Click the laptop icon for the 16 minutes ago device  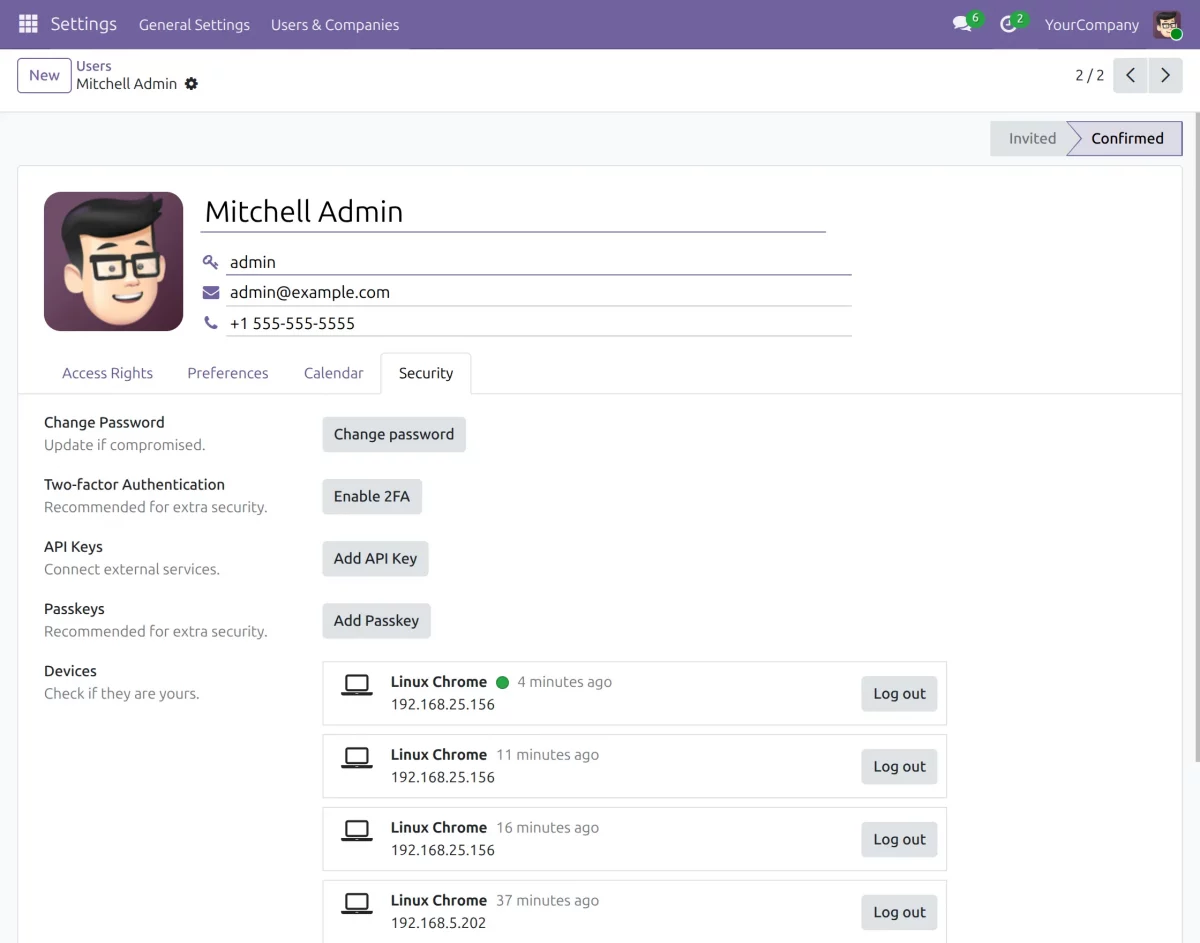pyautogui.click(x=357, y=831)
